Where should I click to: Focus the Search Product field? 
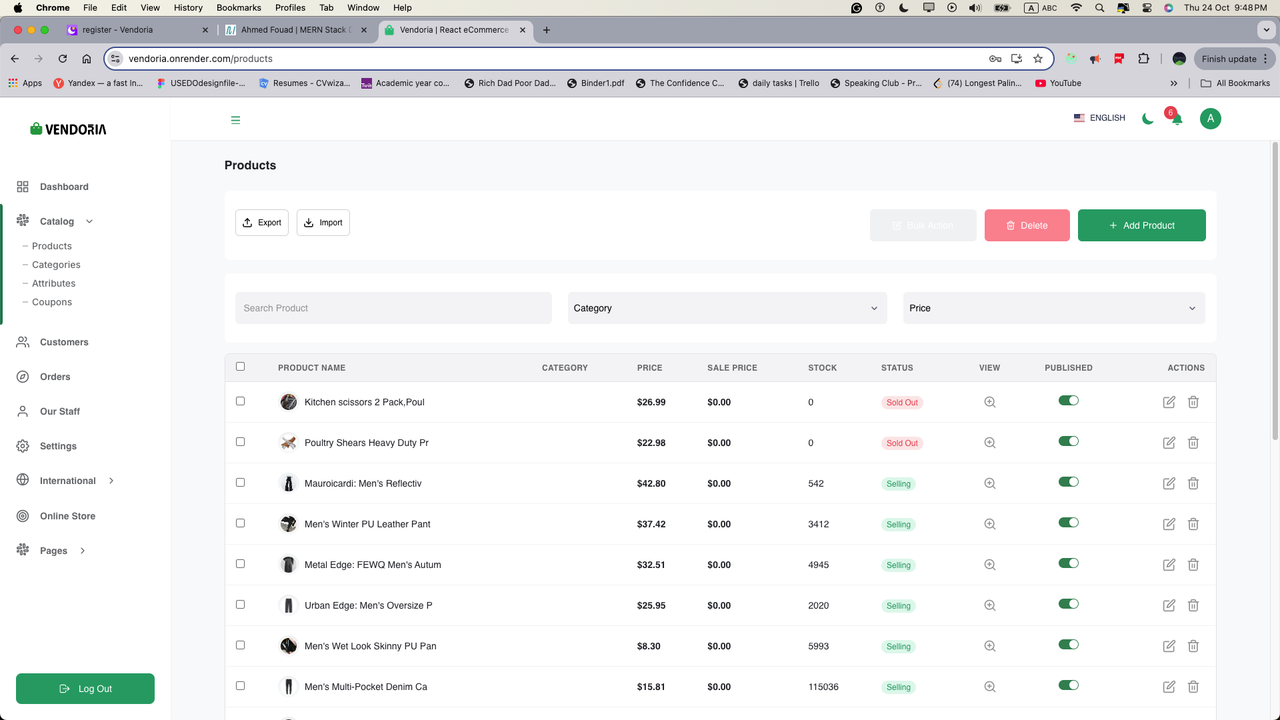pyautogui.click(x=393, y=308)
